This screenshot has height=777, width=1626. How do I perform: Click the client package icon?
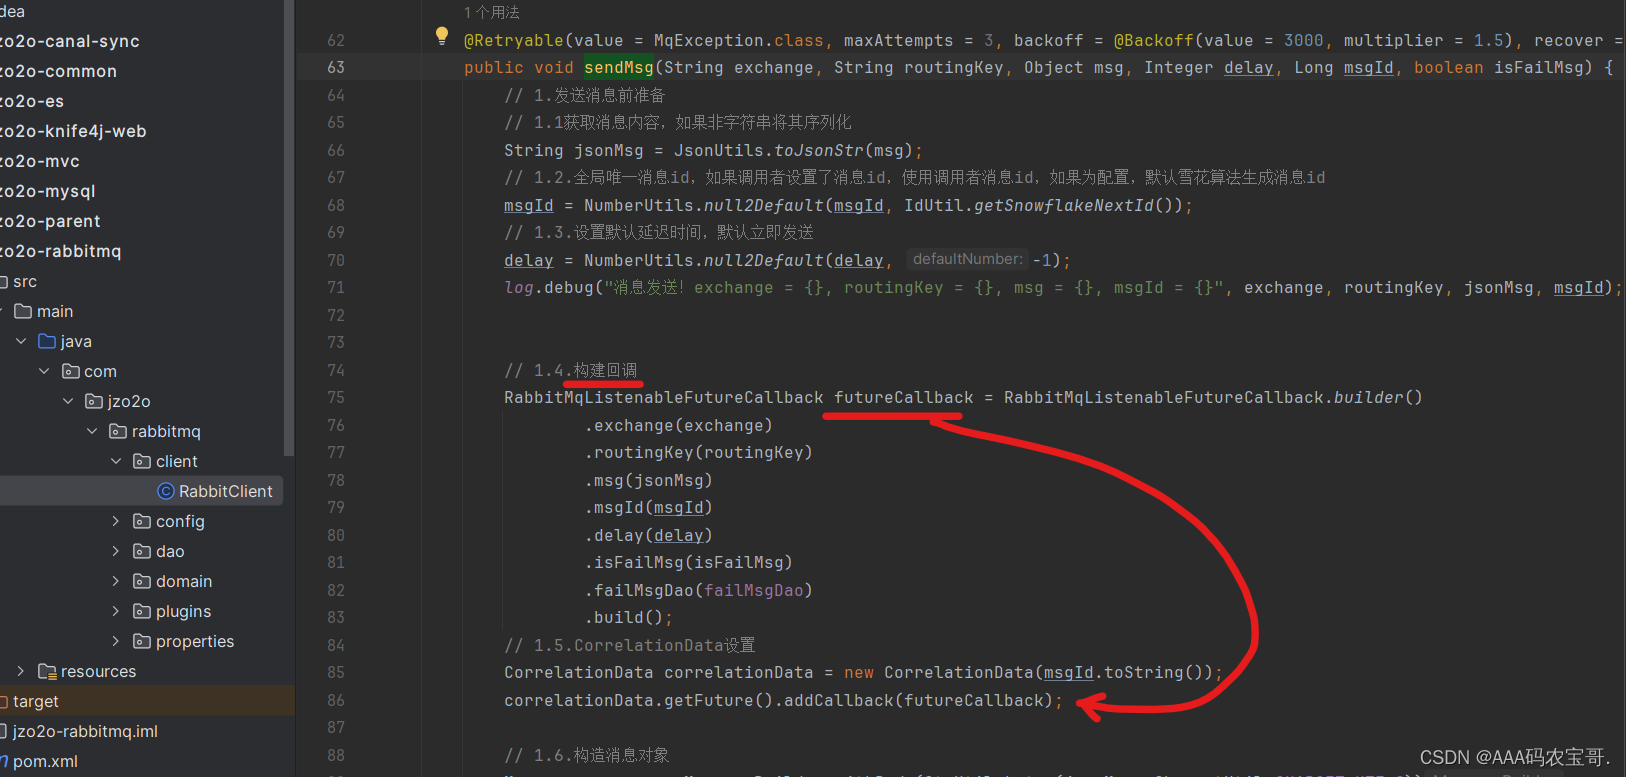point(142,461)
